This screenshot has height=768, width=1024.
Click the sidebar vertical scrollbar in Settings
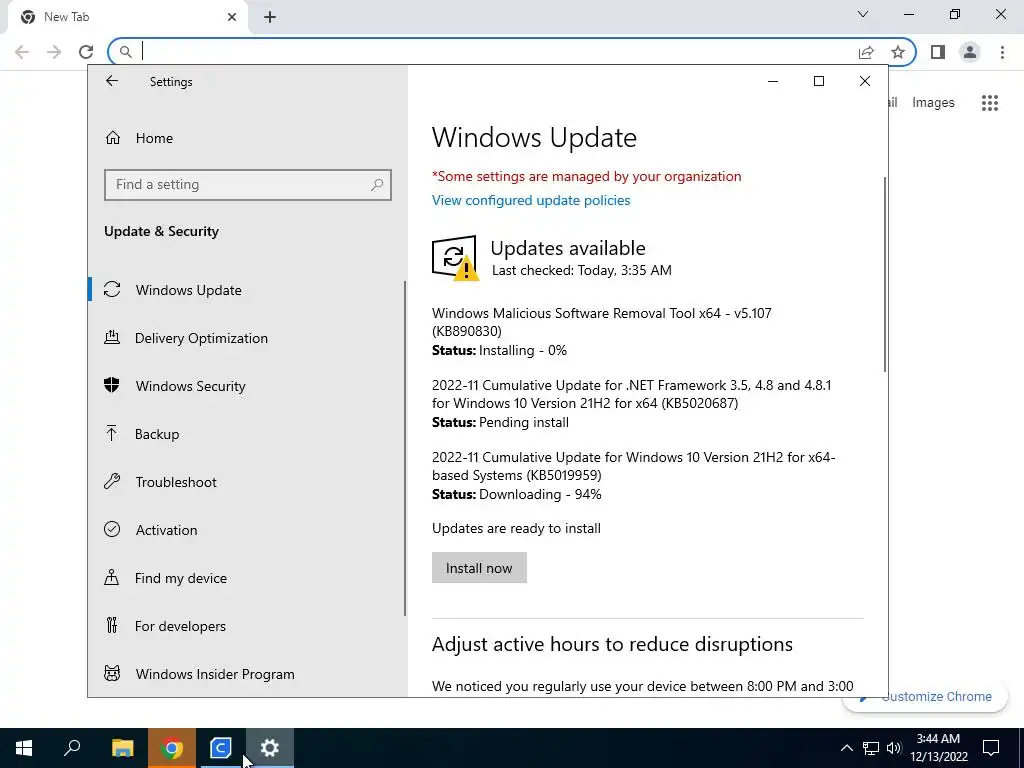click(405, 448)
